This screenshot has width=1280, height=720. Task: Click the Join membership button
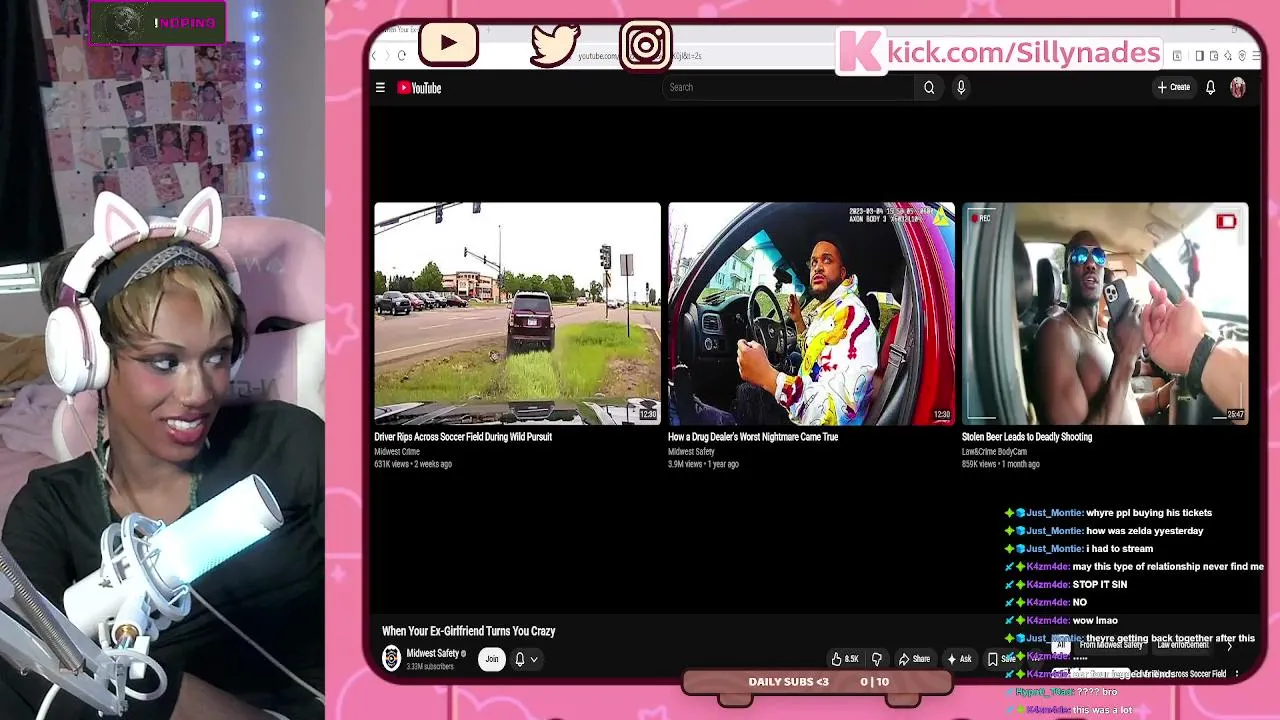491,659
